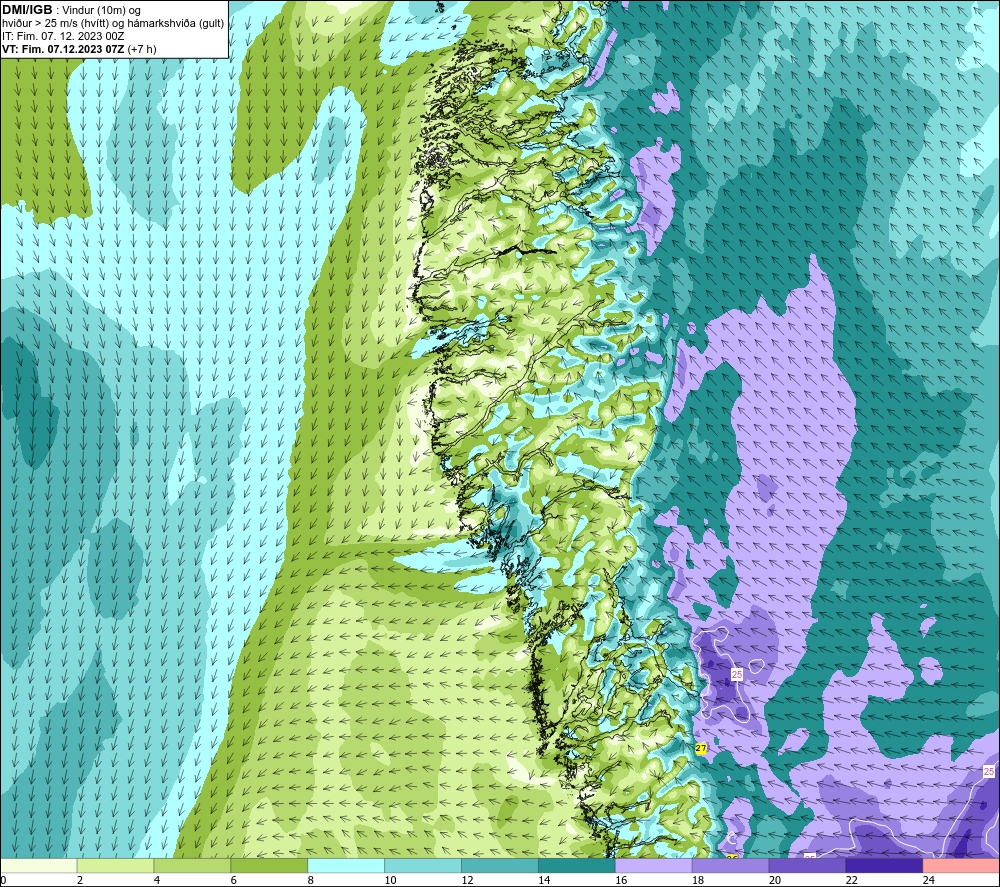
Task: Click the 'VT: Fim. 07.12.2023 07Z (+7 h)' line
Action: 79,49
